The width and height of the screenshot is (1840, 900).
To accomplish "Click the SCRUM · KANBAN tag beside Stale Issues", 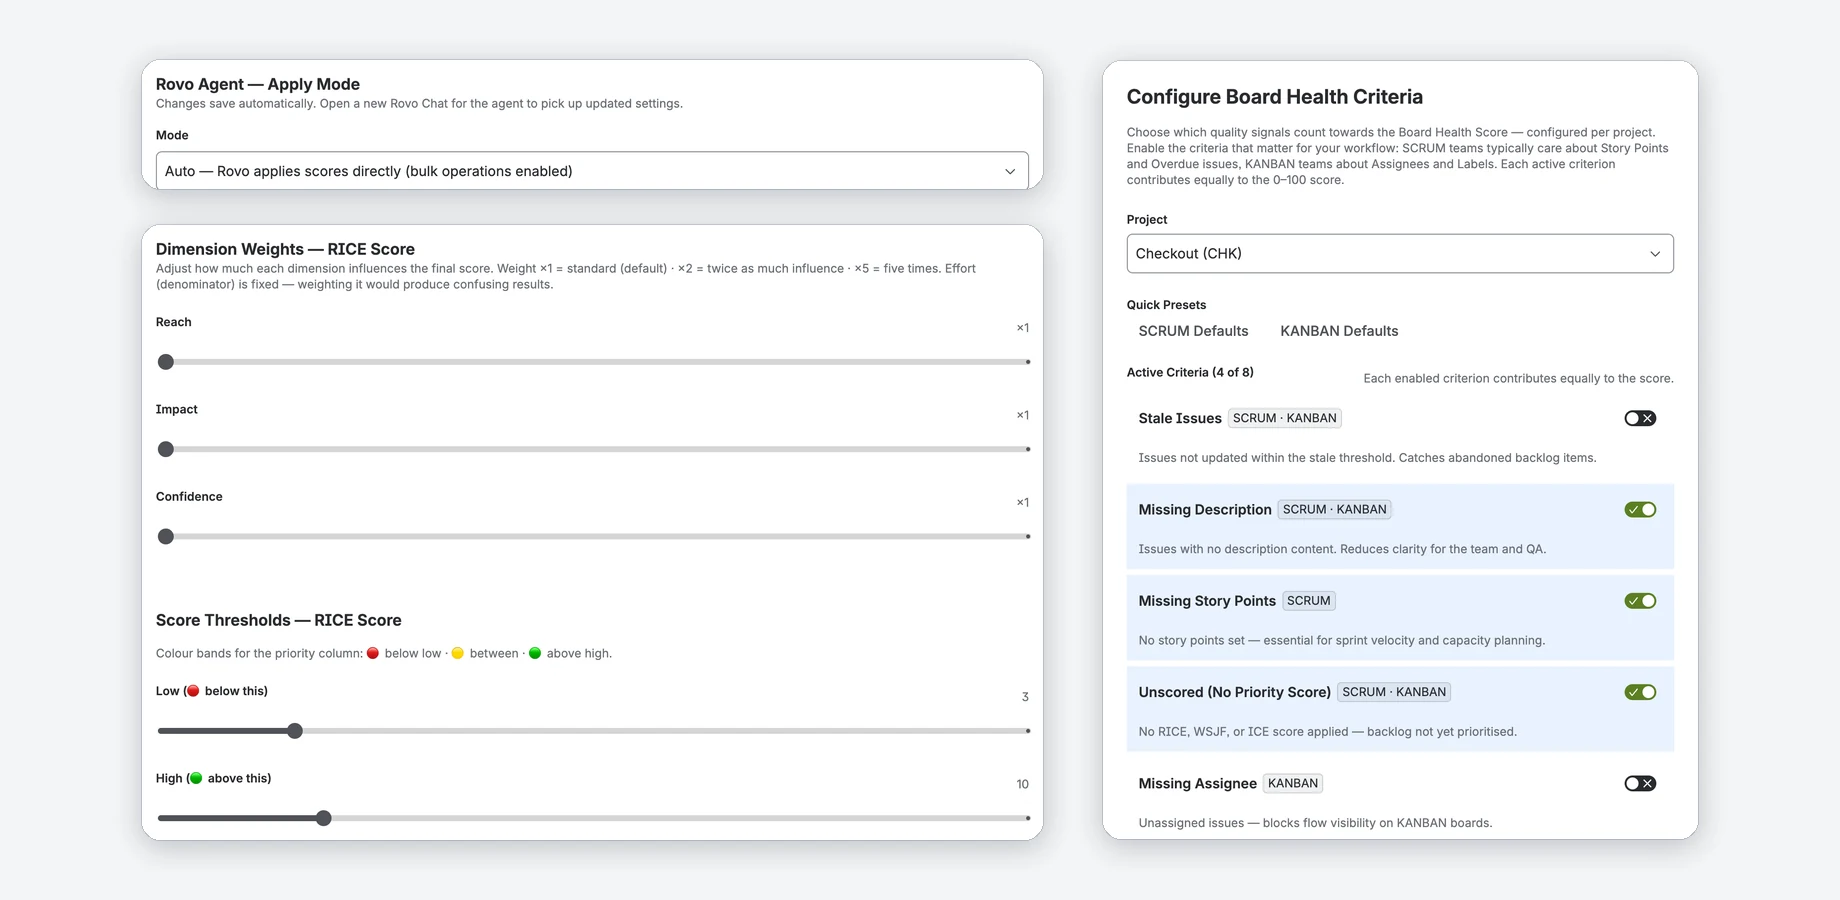I will (x=1284, y=418).
